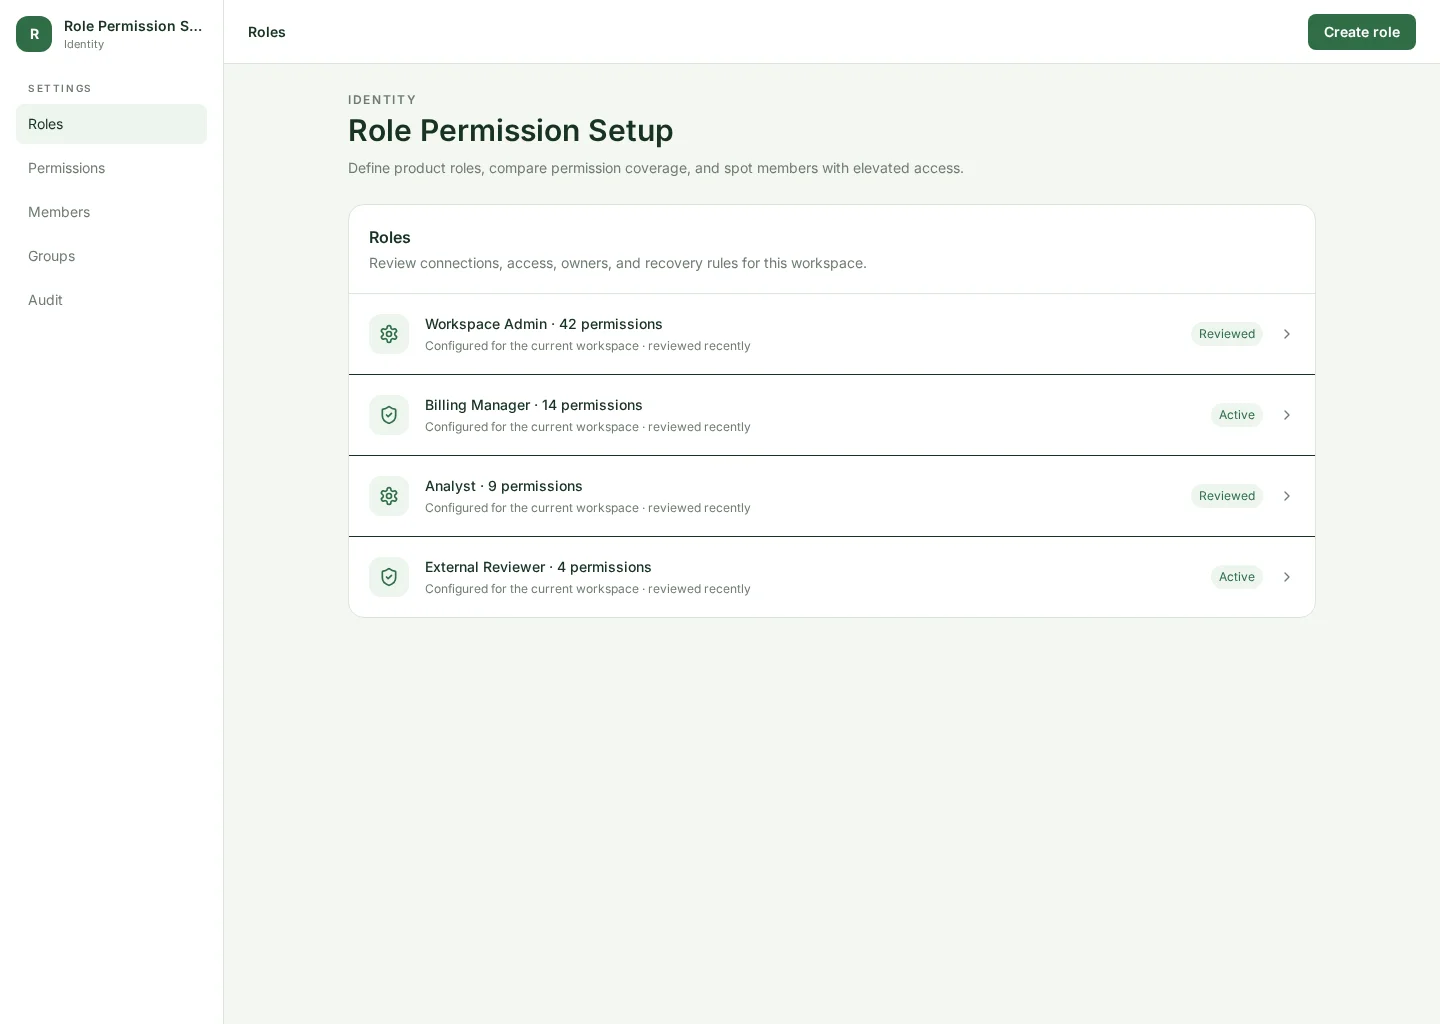The image size is (1440, 1024).
Task: Click the 'Role Permission S...' workspace name
Action: pyautogui.click(x=133, y=26)
